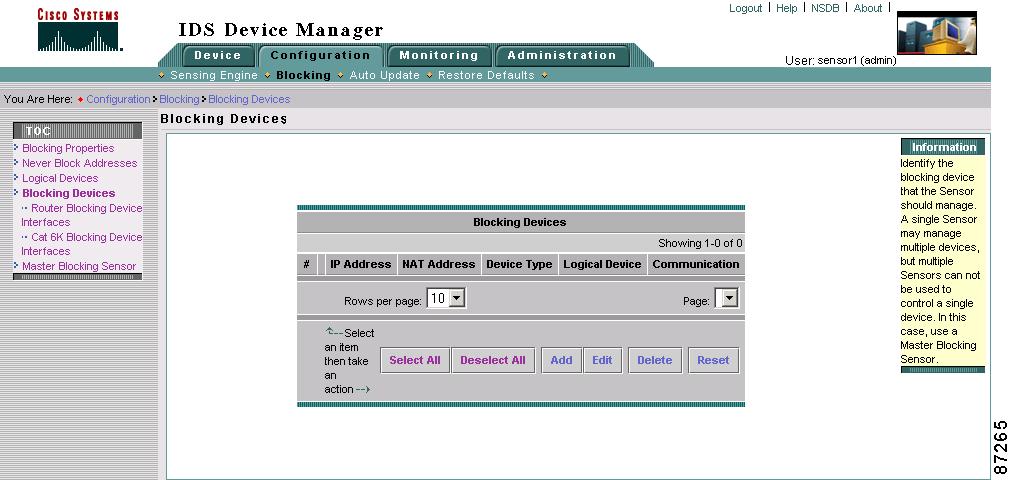The height and width of the screenshot is (480, 1013).
Task: Click the Select All button
Action: (x=415, y=360)
